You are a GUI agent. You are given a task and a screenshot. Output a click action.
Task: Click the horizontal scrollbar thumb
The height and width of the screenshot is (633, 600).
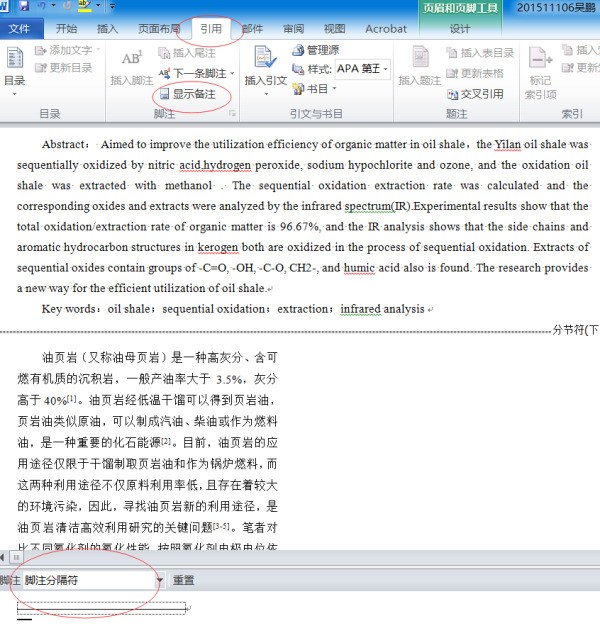[16, 558]
